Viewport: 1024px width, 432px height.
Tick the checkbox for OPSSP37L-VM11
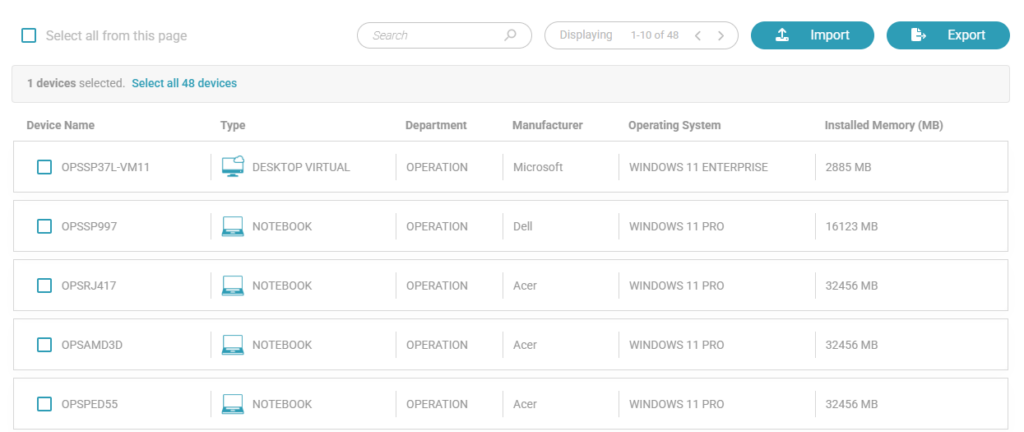[44, 167]
